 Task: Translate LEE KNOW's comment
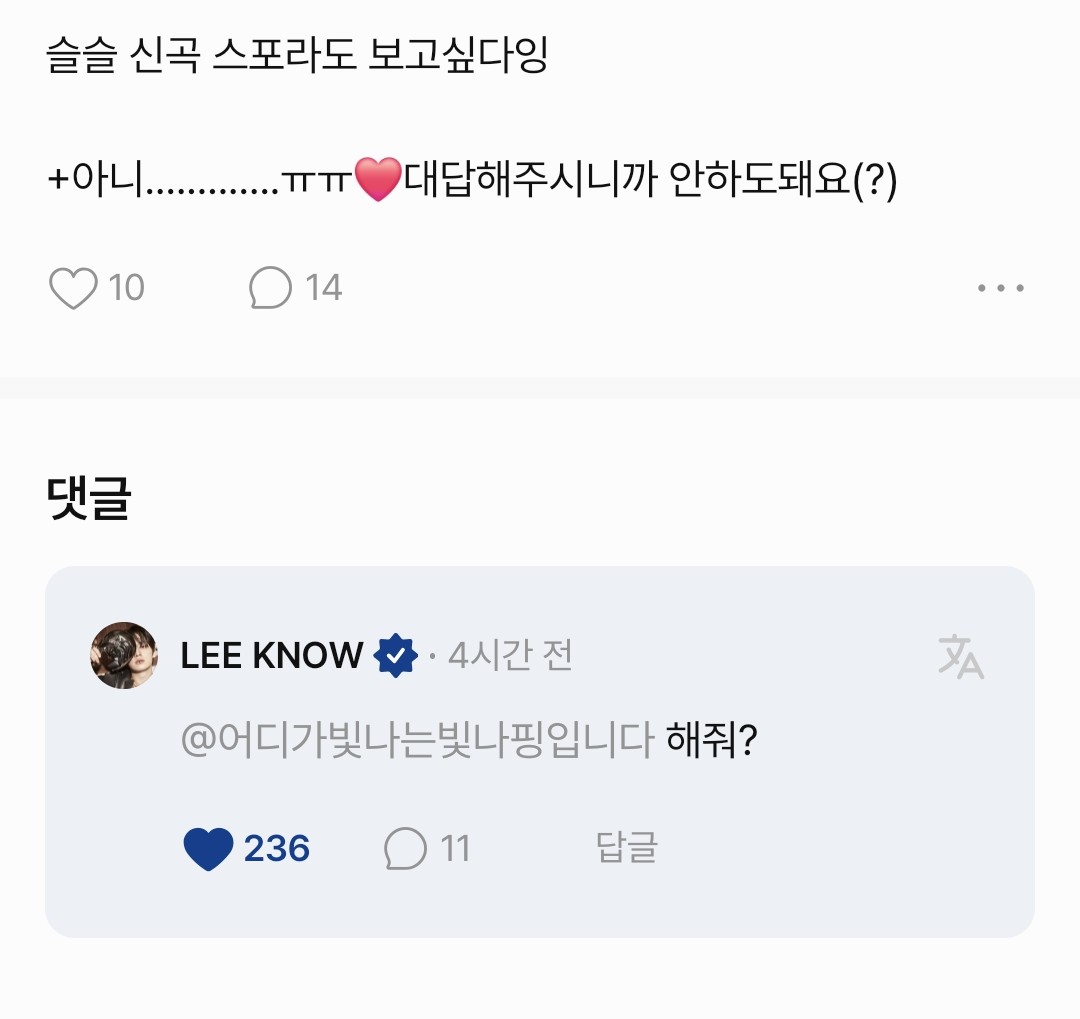pos(961,657)
